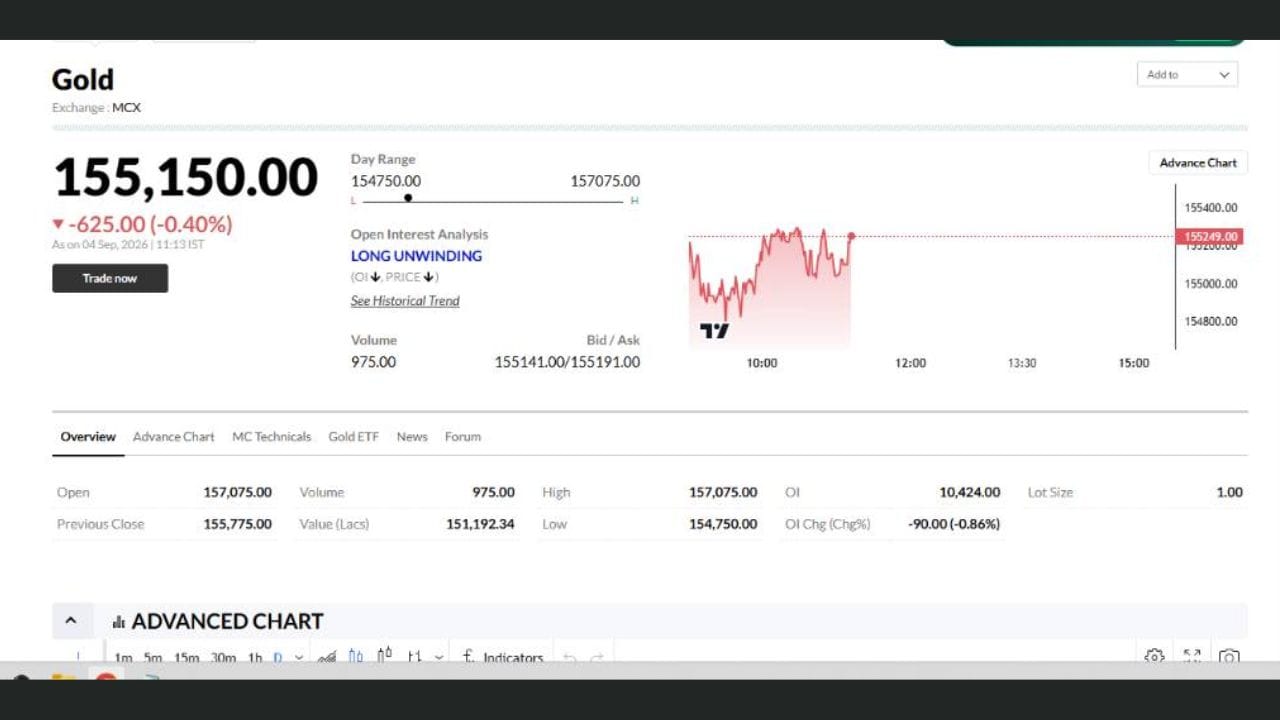Open the MC Technicals tab
The height and width of the screenshot is (720, 1280).
click(271, 437)
